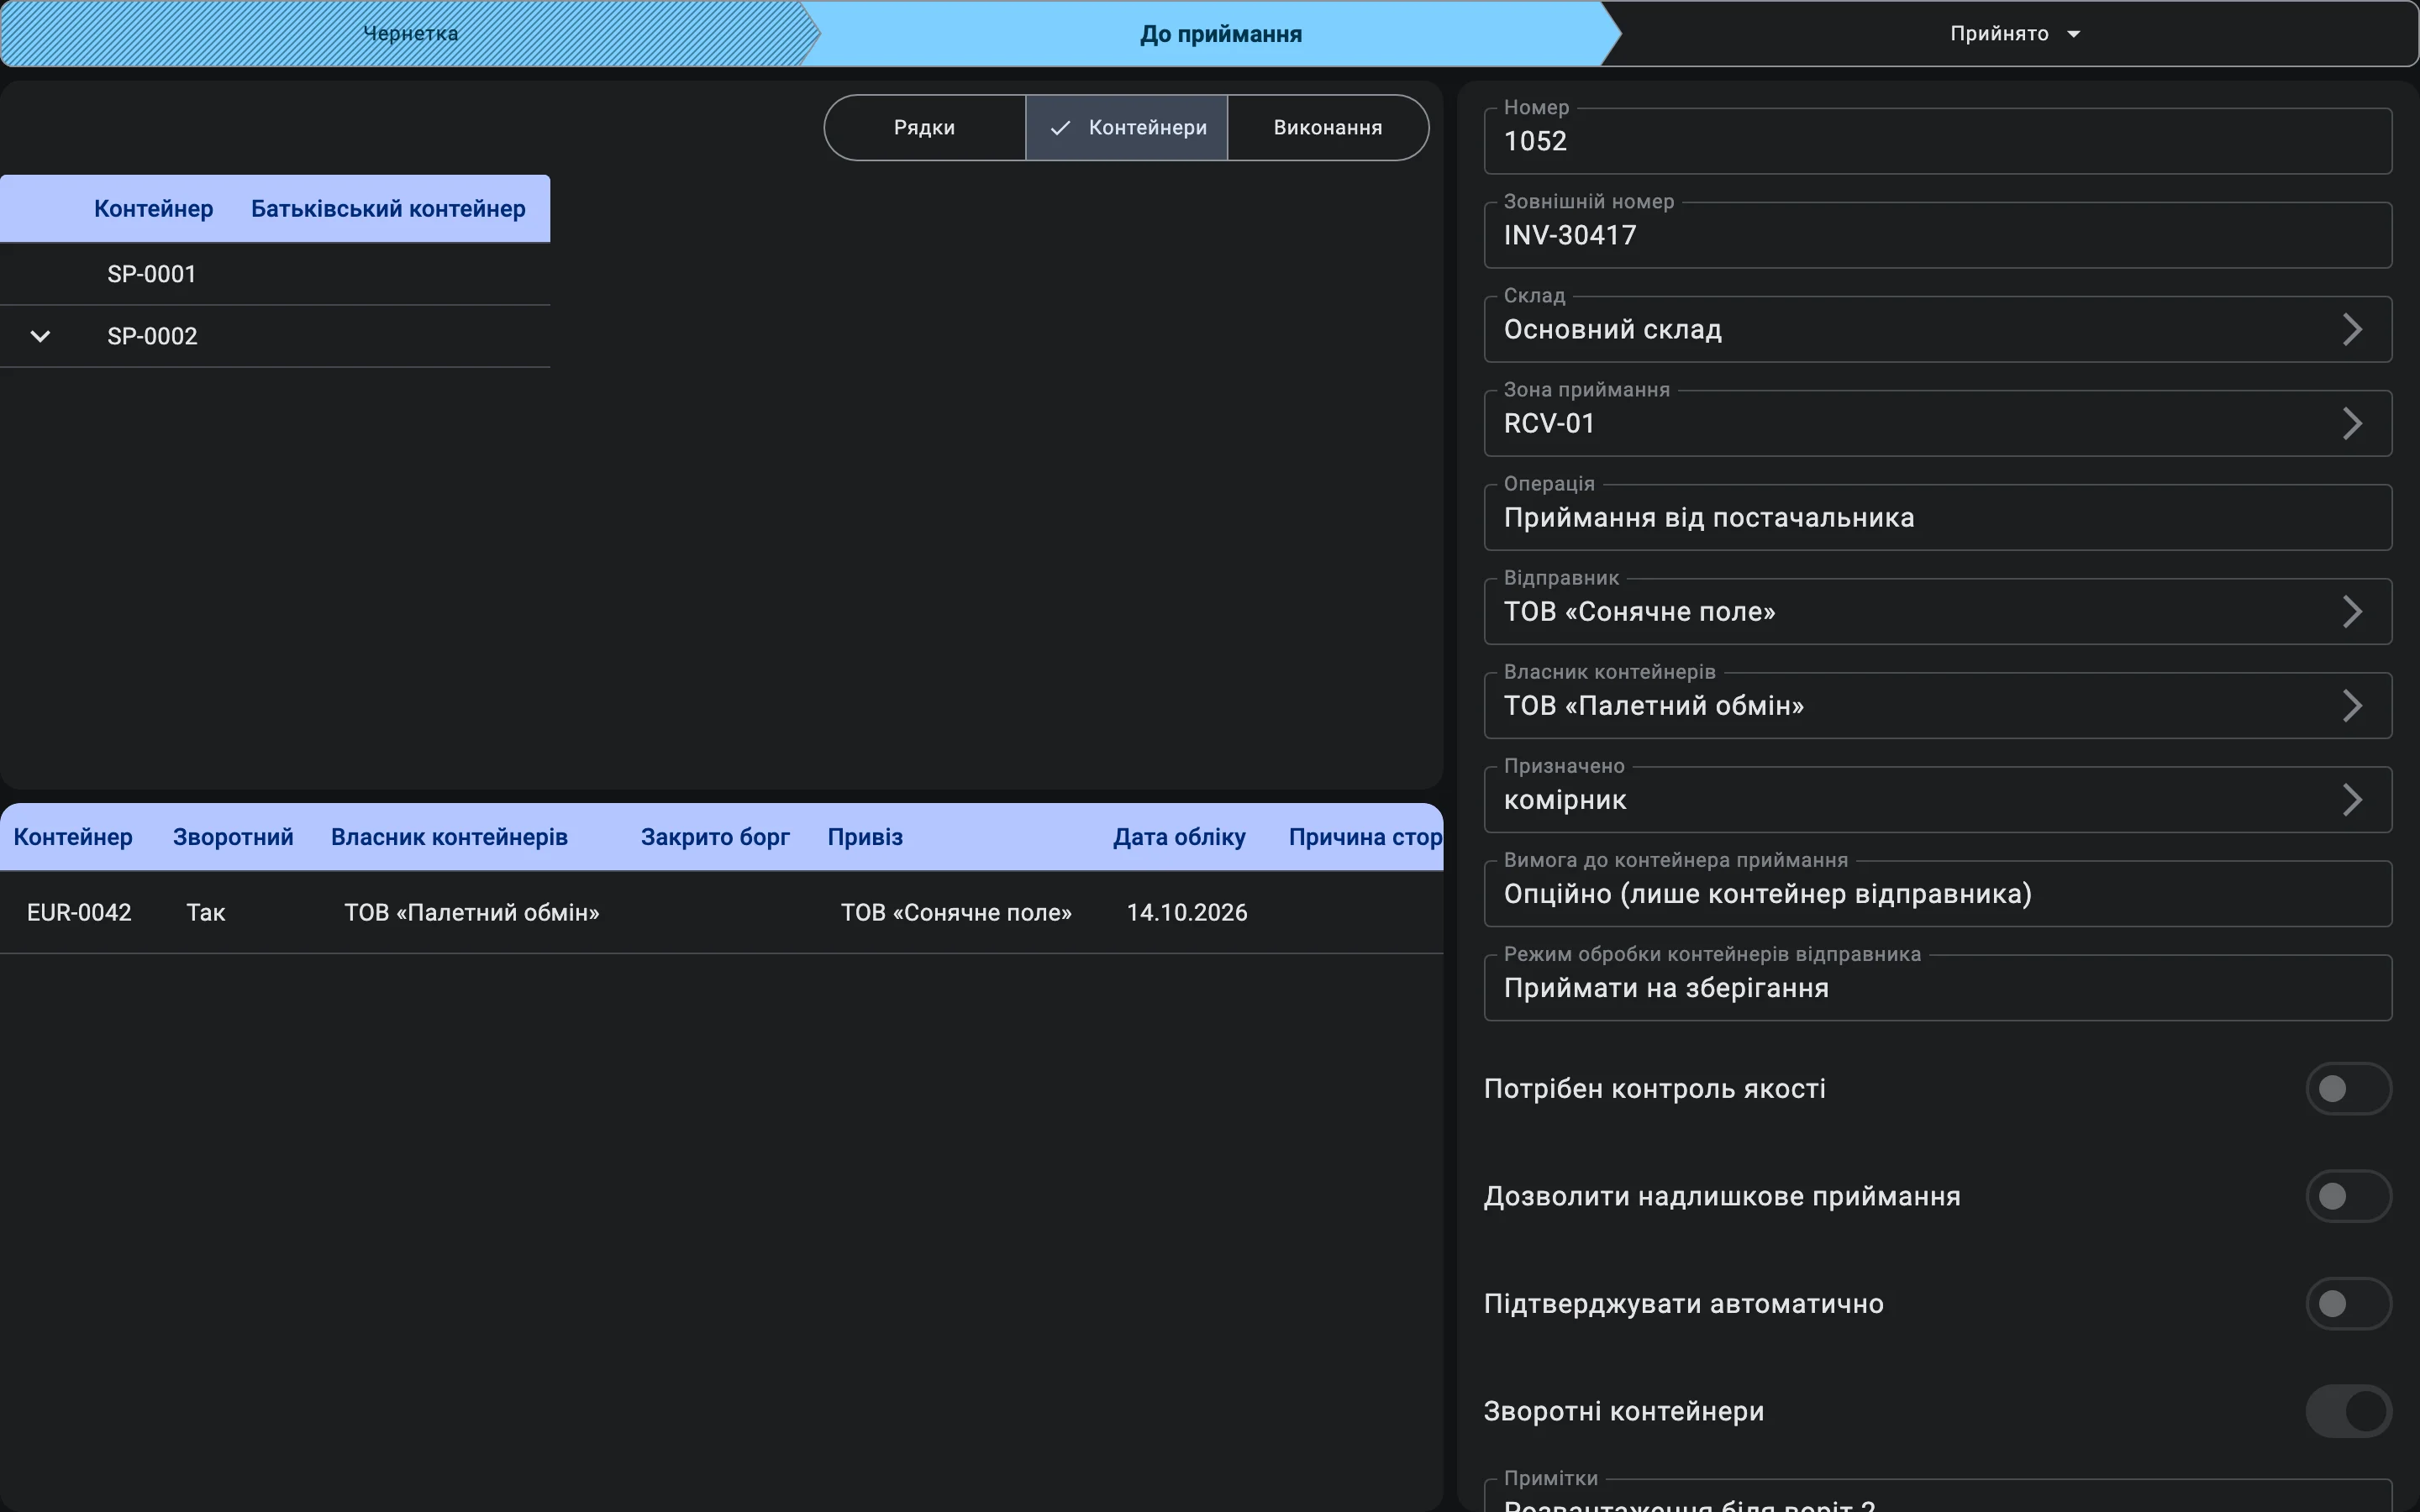Sort by Контейнер header in upper table
The image size is (2420, 1512).
click(153, 209)
